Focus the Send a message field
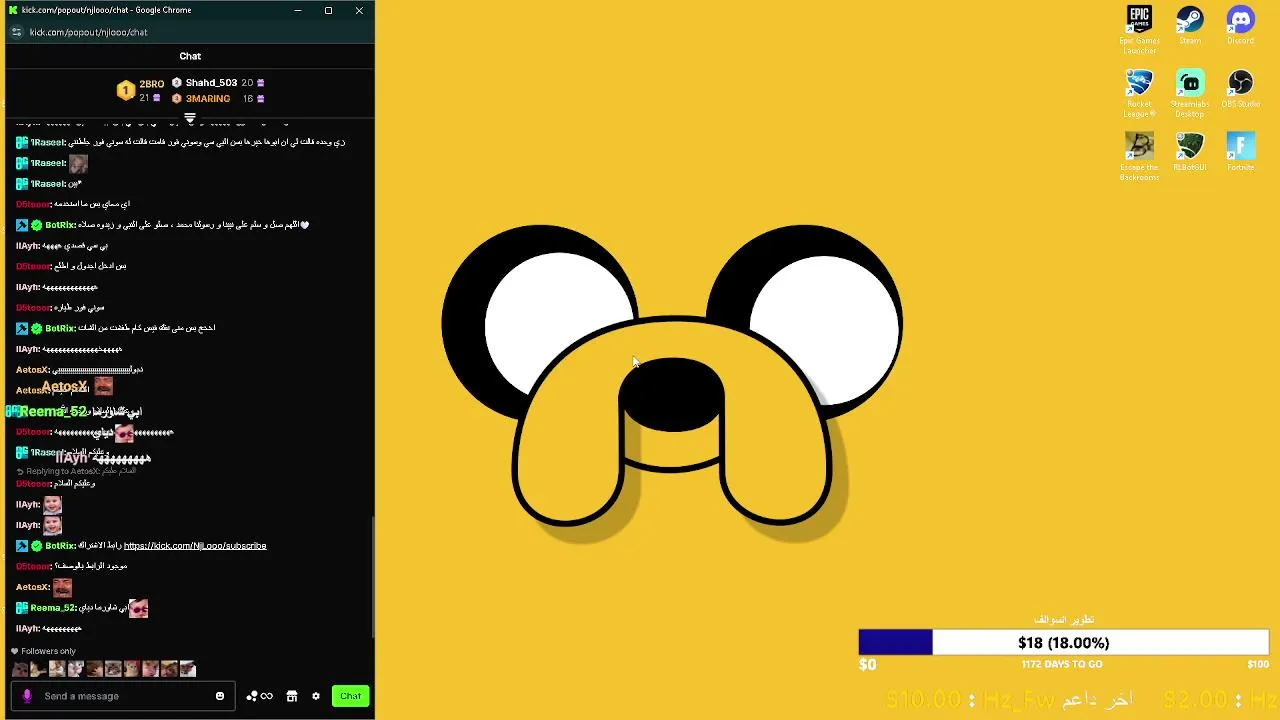This screenshot has width=1280, height=720. tap(125, 696)
